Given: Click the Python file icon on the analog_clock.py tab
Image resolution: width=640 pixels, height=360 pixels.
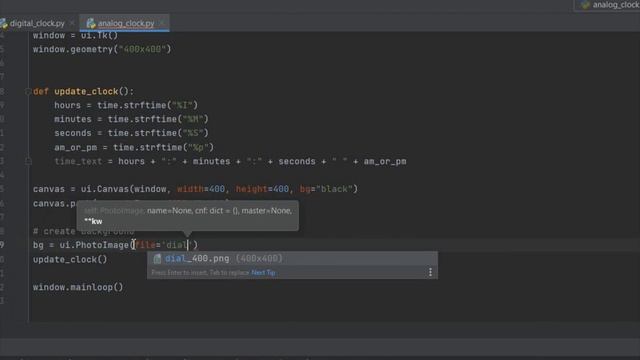Looking at the screenshot, I should tap(91, 24).
